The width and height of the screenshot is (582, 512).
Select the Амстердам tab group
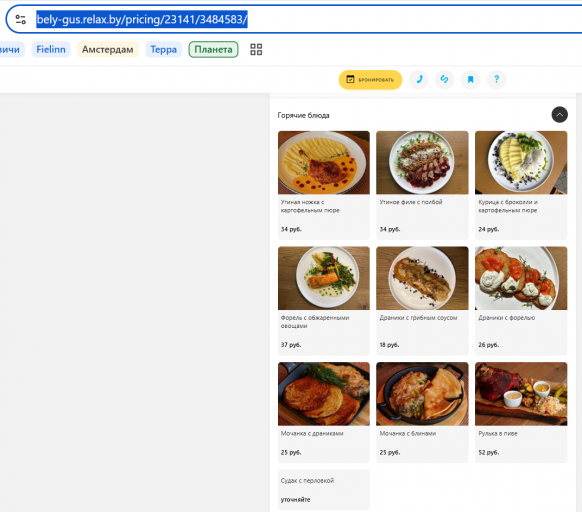tap(108, 49)
